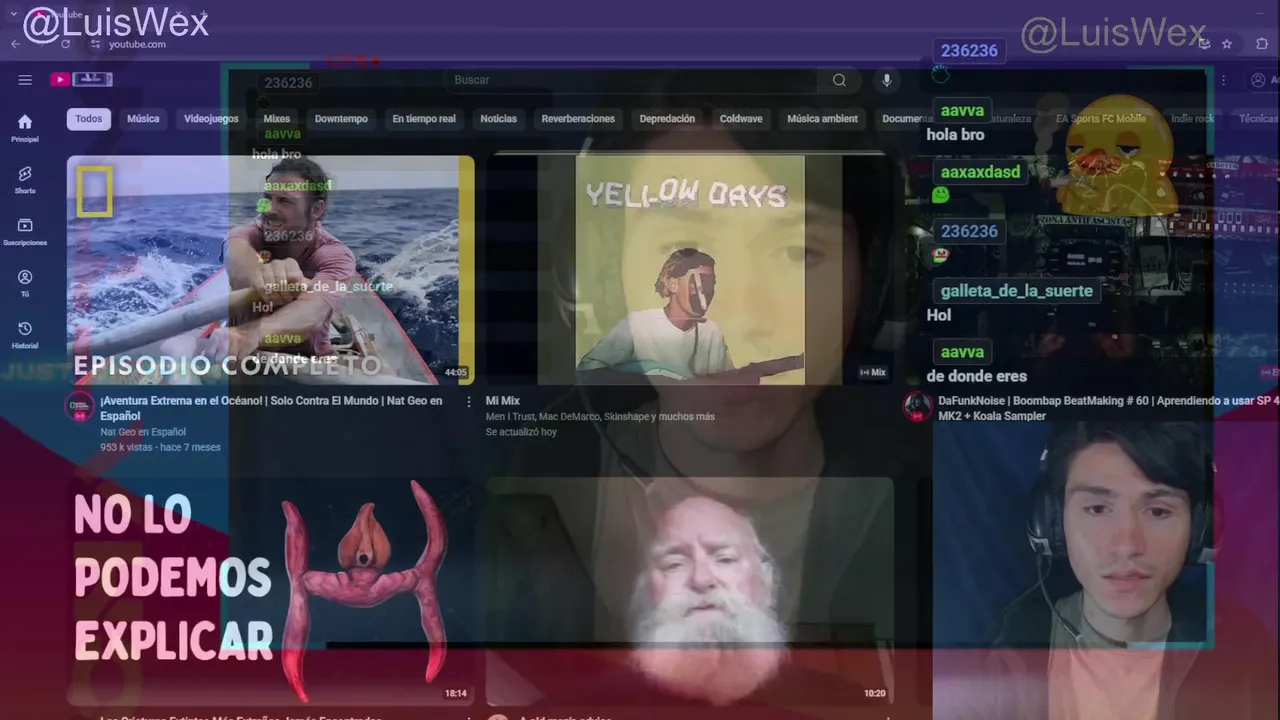Image resolution: width=1280 pixels, height=720 pixels.
Task: Open the Aventura Extrema en el Océano title
Action: click(271, 408)
